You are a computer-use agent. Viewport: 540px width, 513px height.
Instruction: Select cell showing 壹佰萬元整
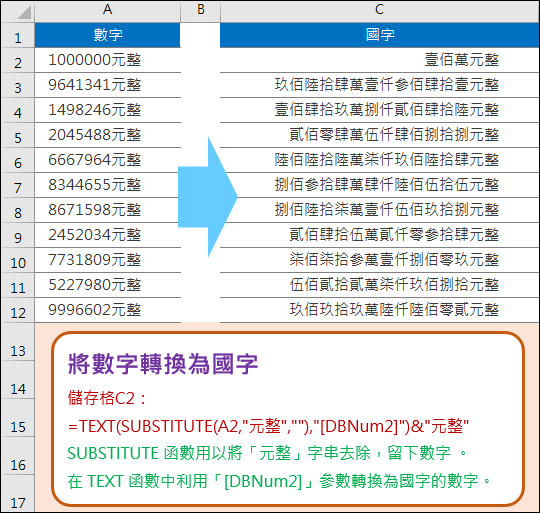[x=380, y=60]
